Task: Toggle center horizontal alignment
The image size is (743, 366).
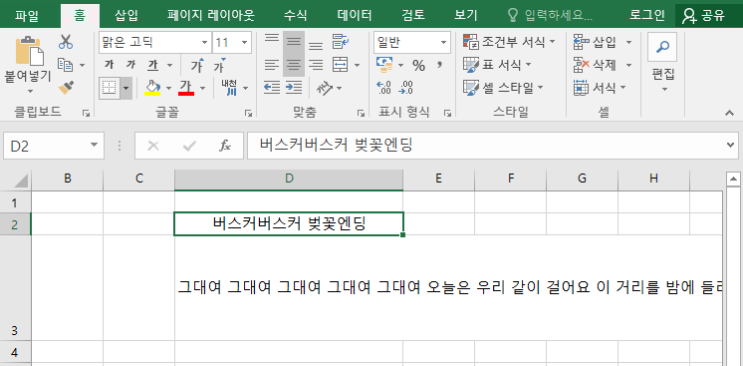Action: tap(294, 65)
